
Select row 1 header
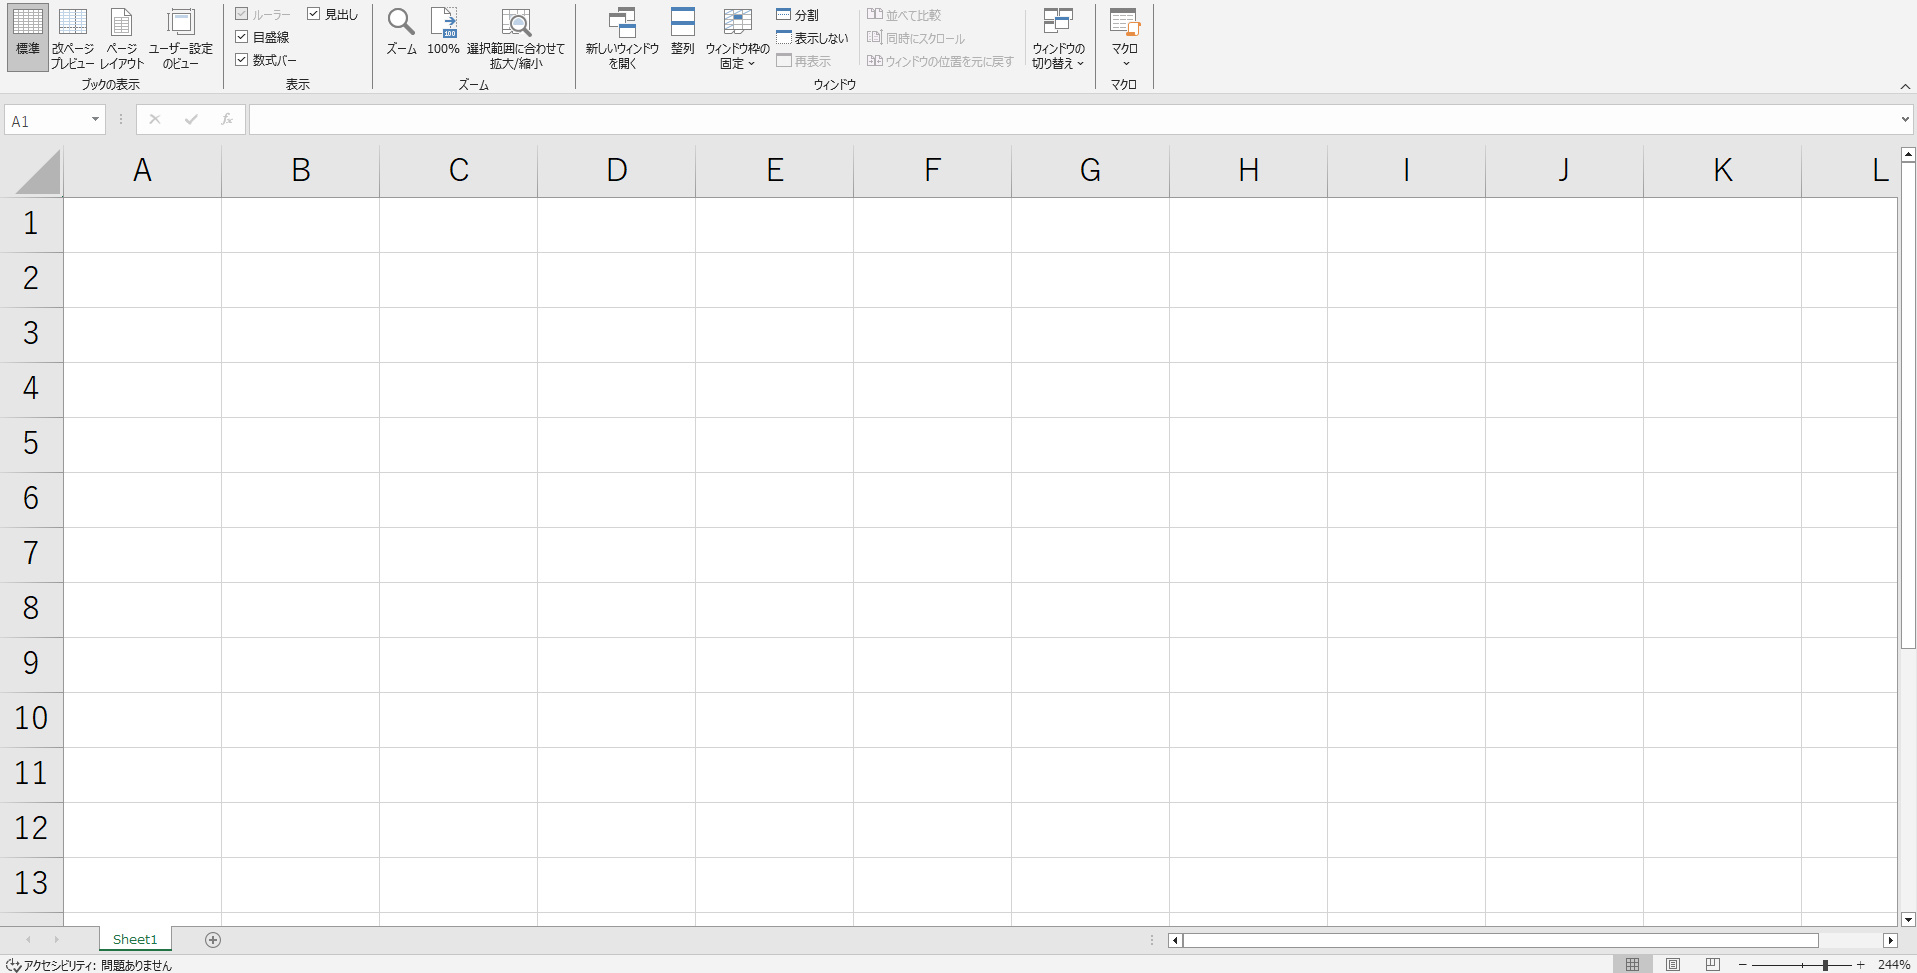tap(31, 224)
